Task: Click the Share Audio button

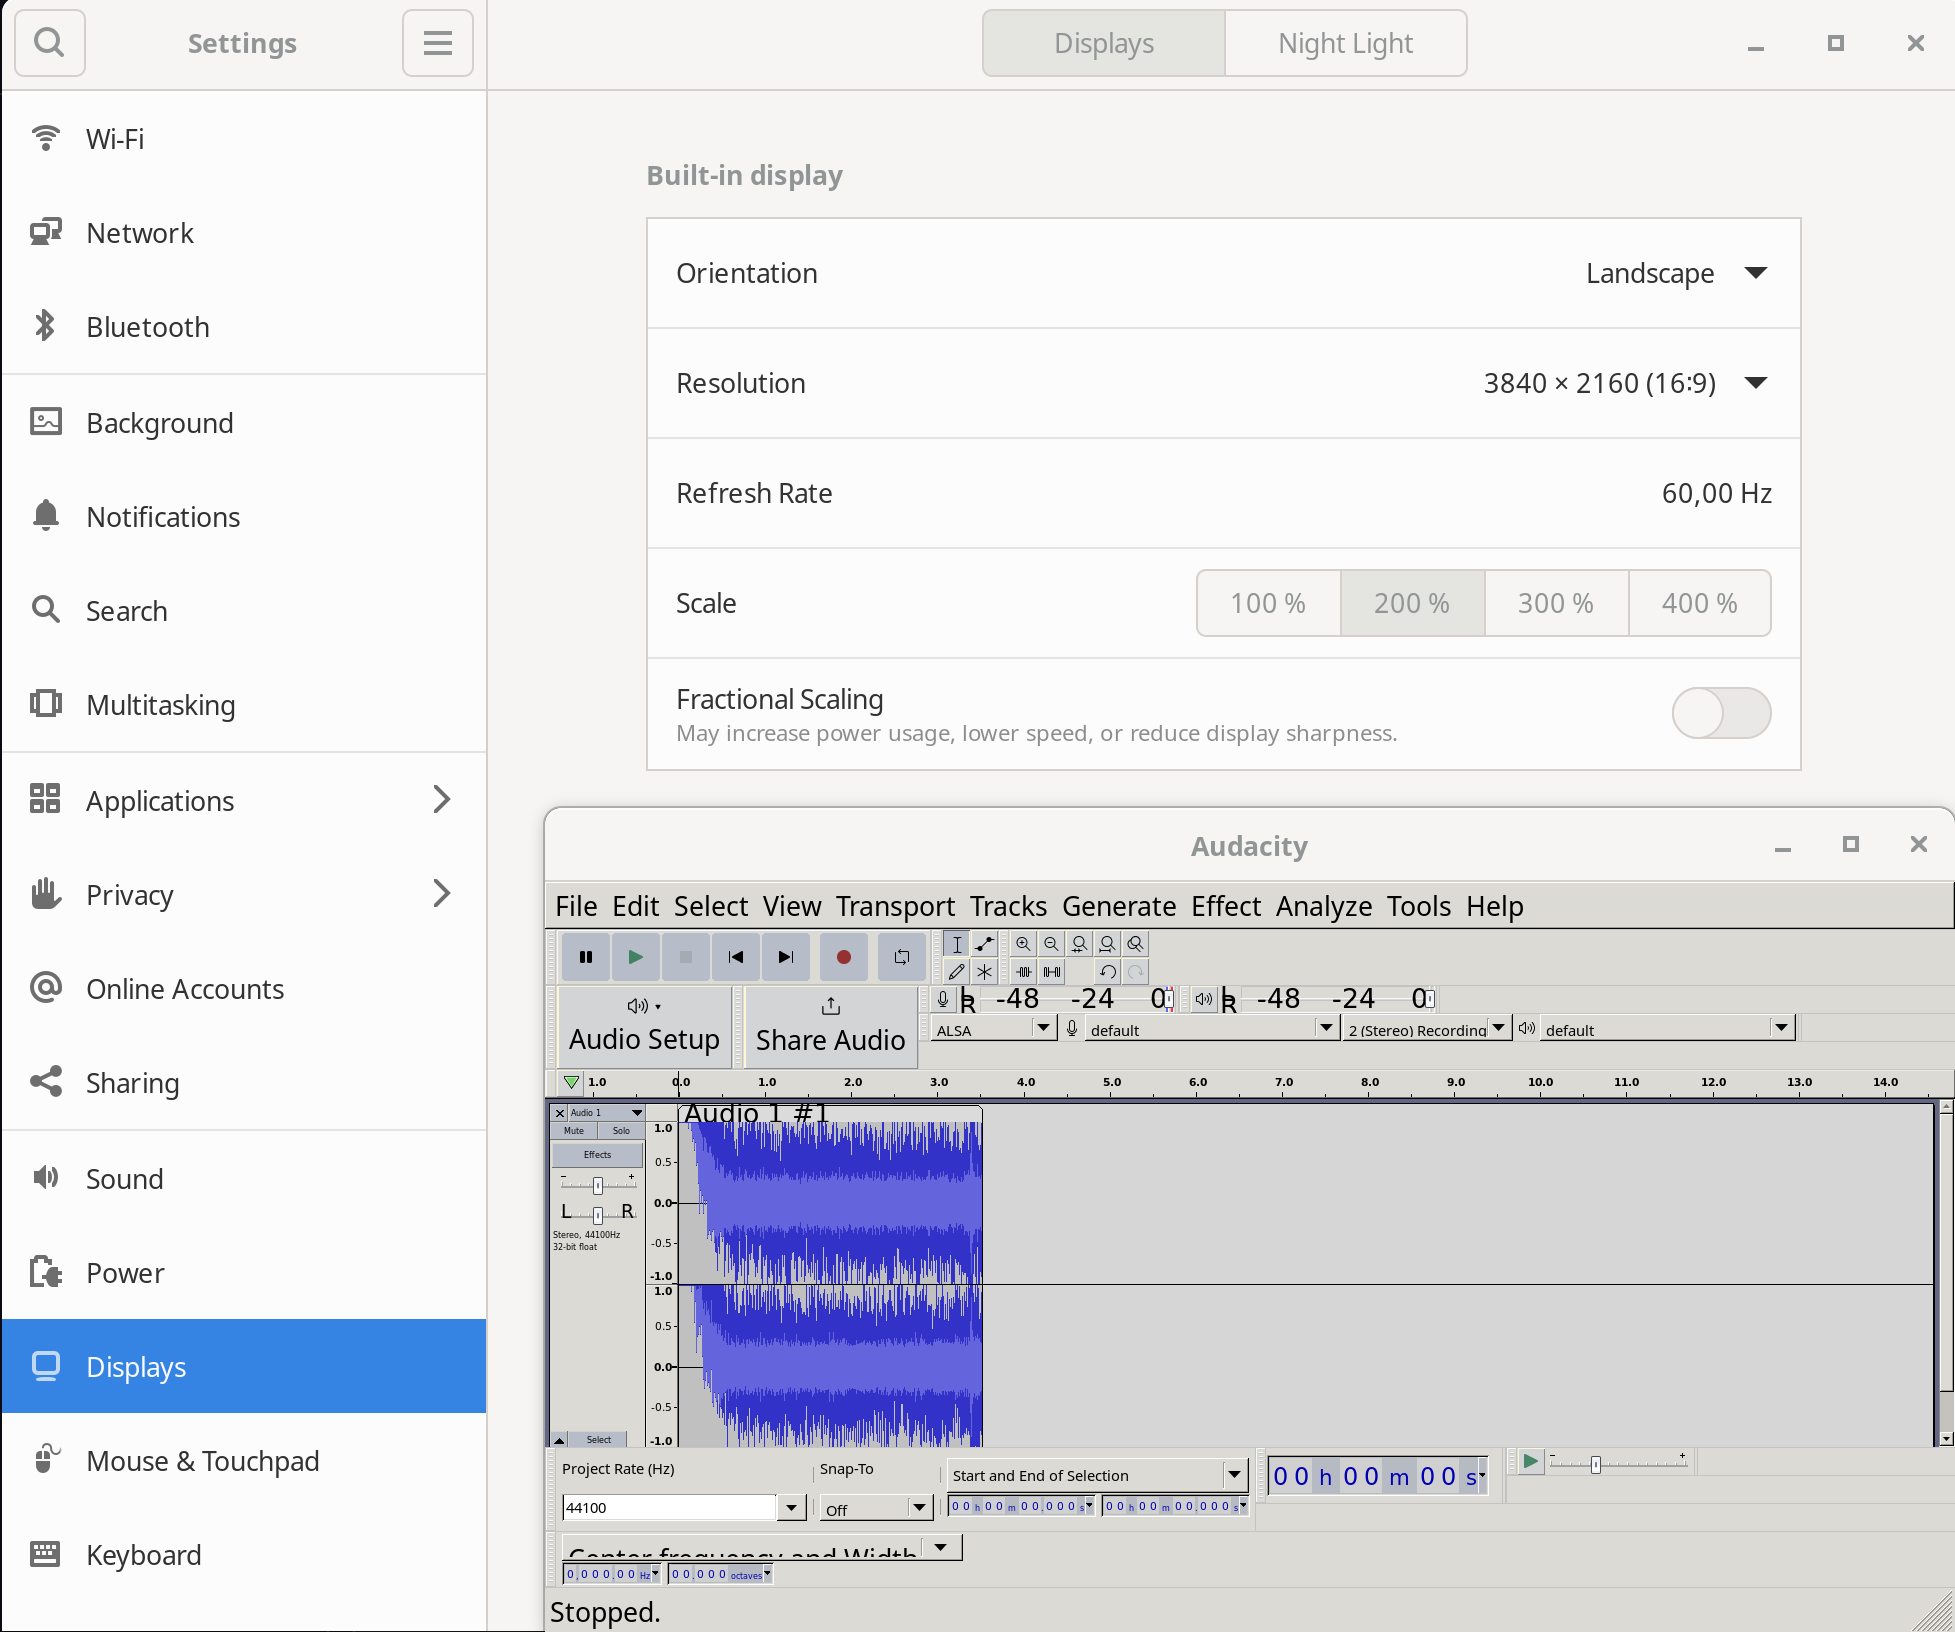Action: pyautogui.click(x=830, y=1026)
